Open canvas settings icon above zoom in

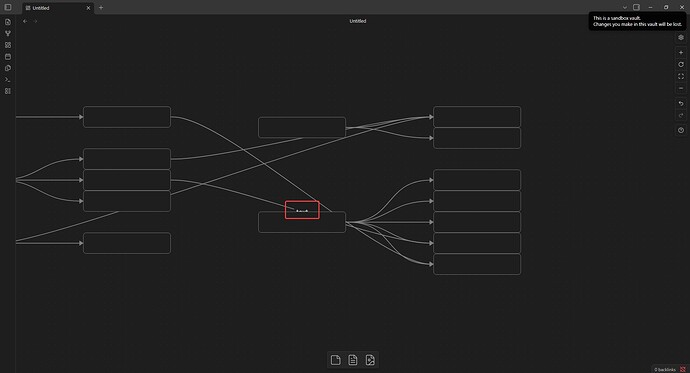[681, 37]
